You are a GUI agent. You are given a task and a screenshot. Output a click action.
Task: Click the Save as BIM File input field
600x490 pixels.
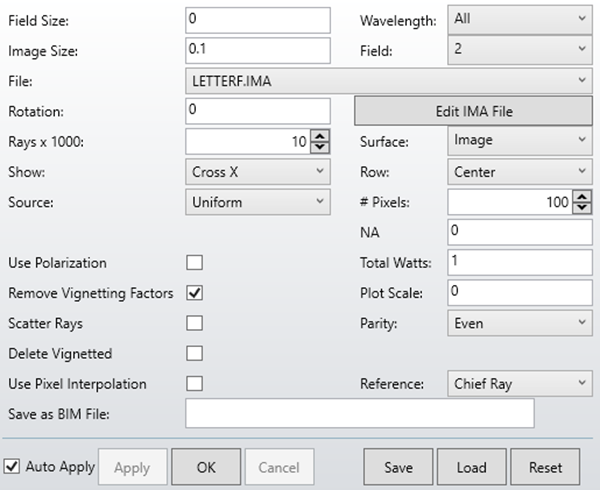click(x=360, y=413)
